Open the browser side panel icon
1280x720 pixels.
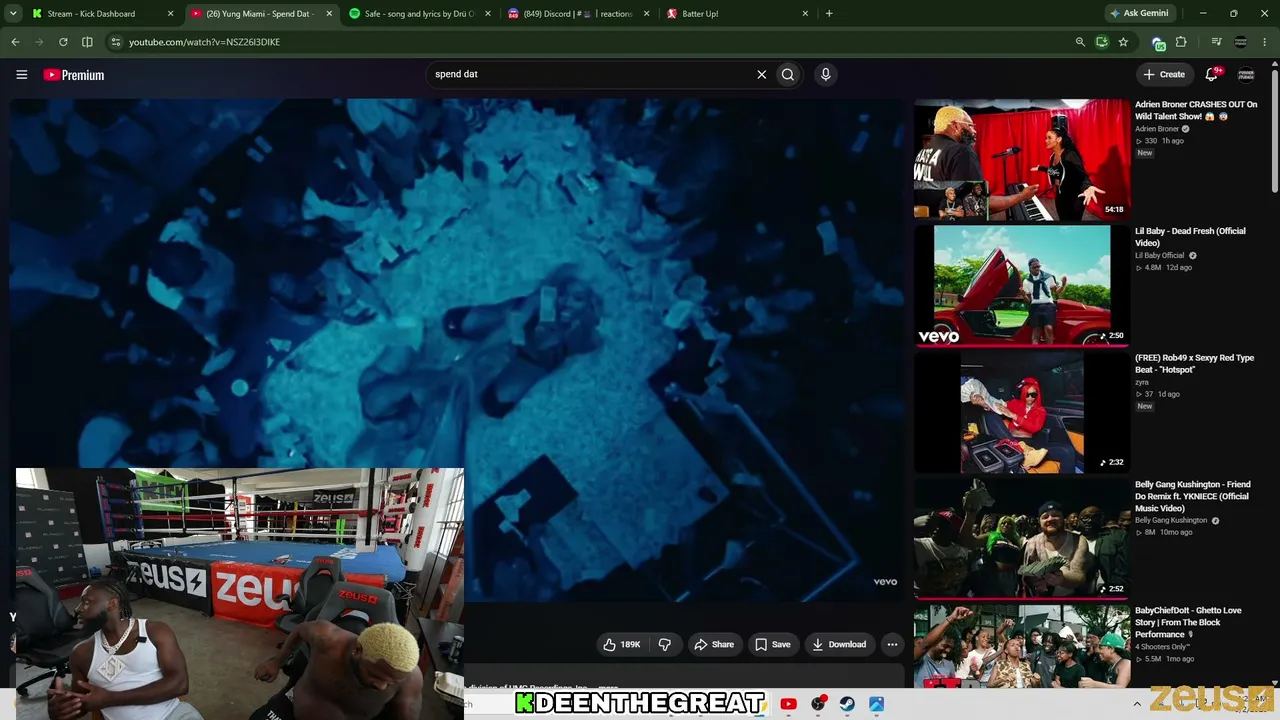pyautogui.click(x=87, y=42)
